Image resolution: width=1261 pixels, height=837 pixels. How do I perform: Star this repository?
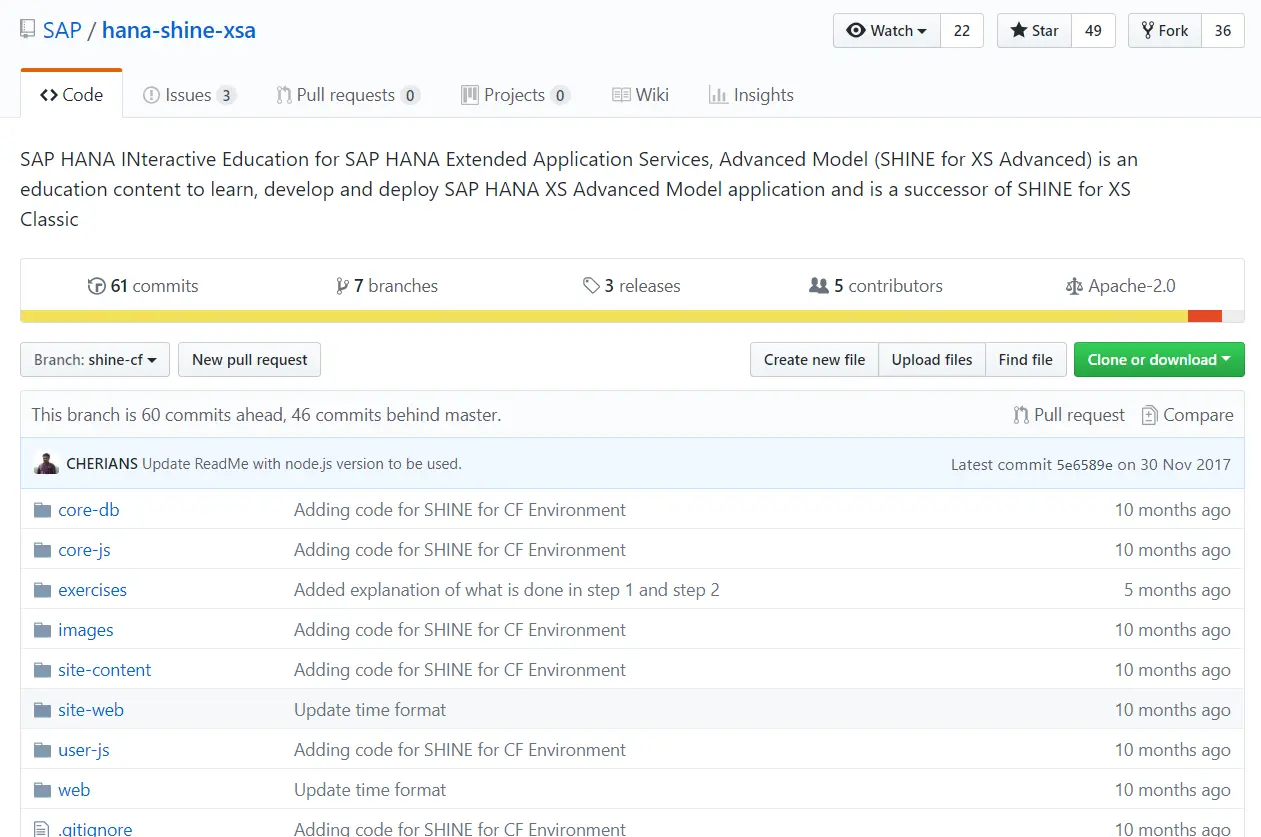tap(1035, 30)
